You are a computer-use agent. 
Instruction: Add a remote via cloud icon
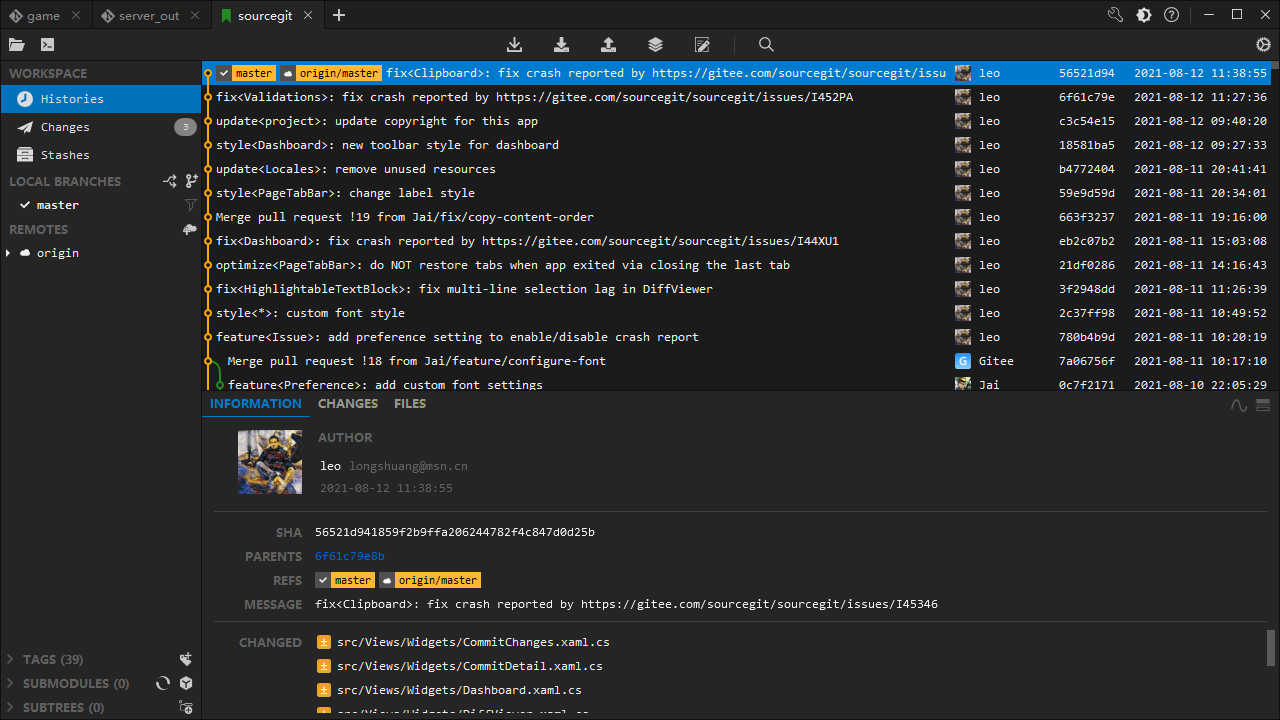coord(190,229)
